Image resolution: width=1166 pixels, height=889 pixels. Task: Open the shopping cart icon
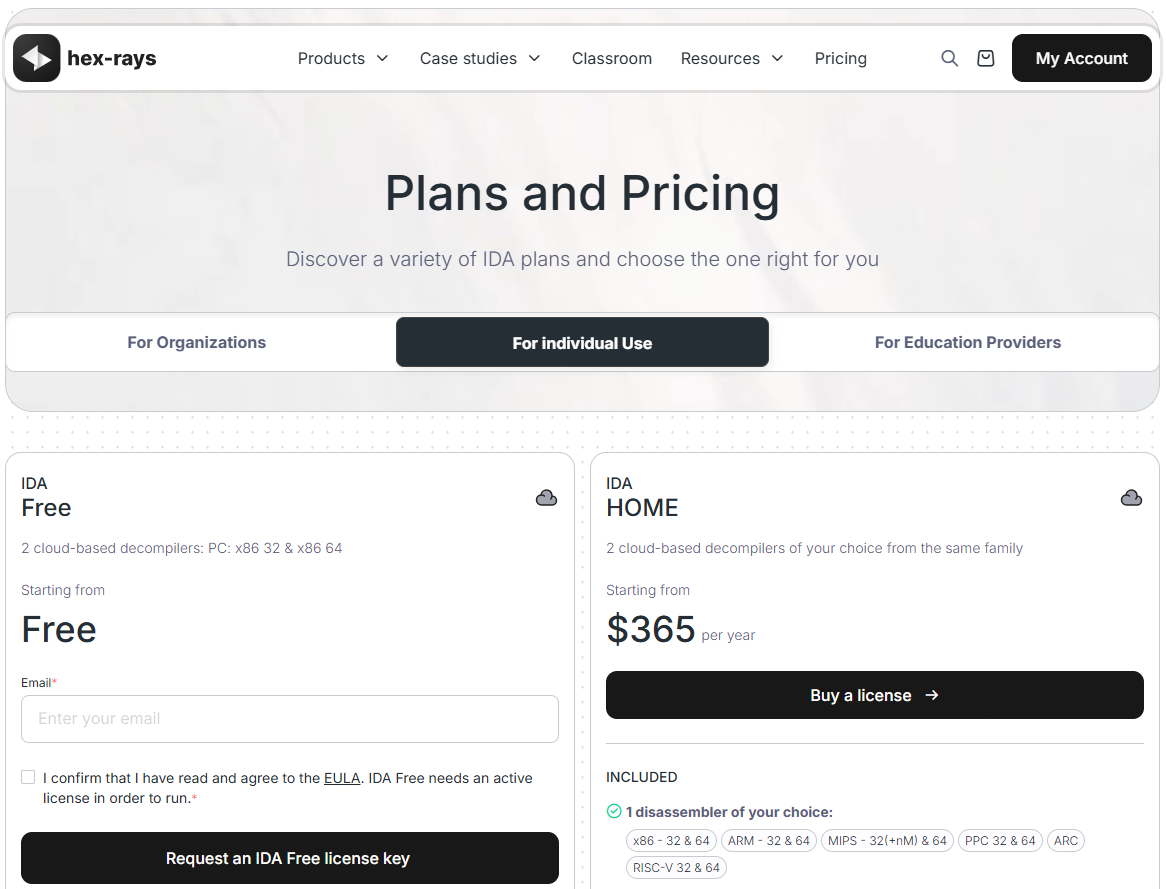986,58
